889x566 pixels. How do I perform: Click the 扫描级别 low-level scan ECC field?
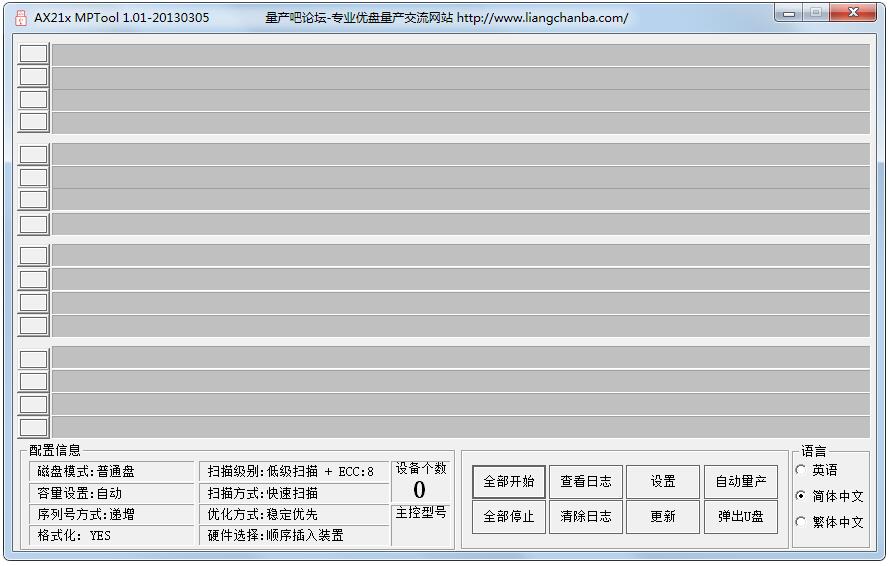point(294,472)
